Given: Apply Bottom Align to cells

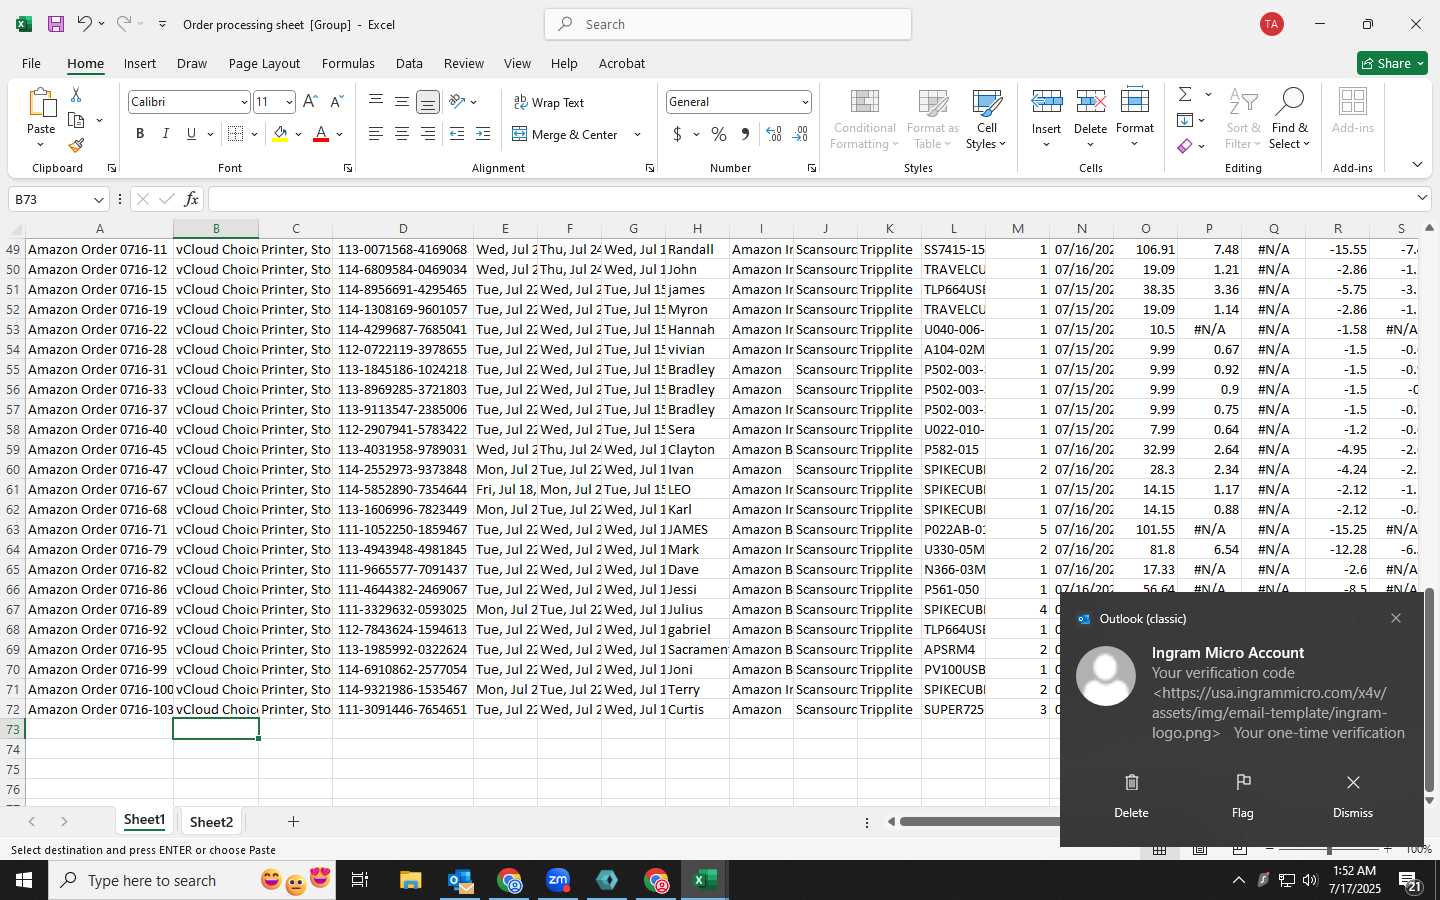Looking at the screenshot, I should (x=427, y=102).
